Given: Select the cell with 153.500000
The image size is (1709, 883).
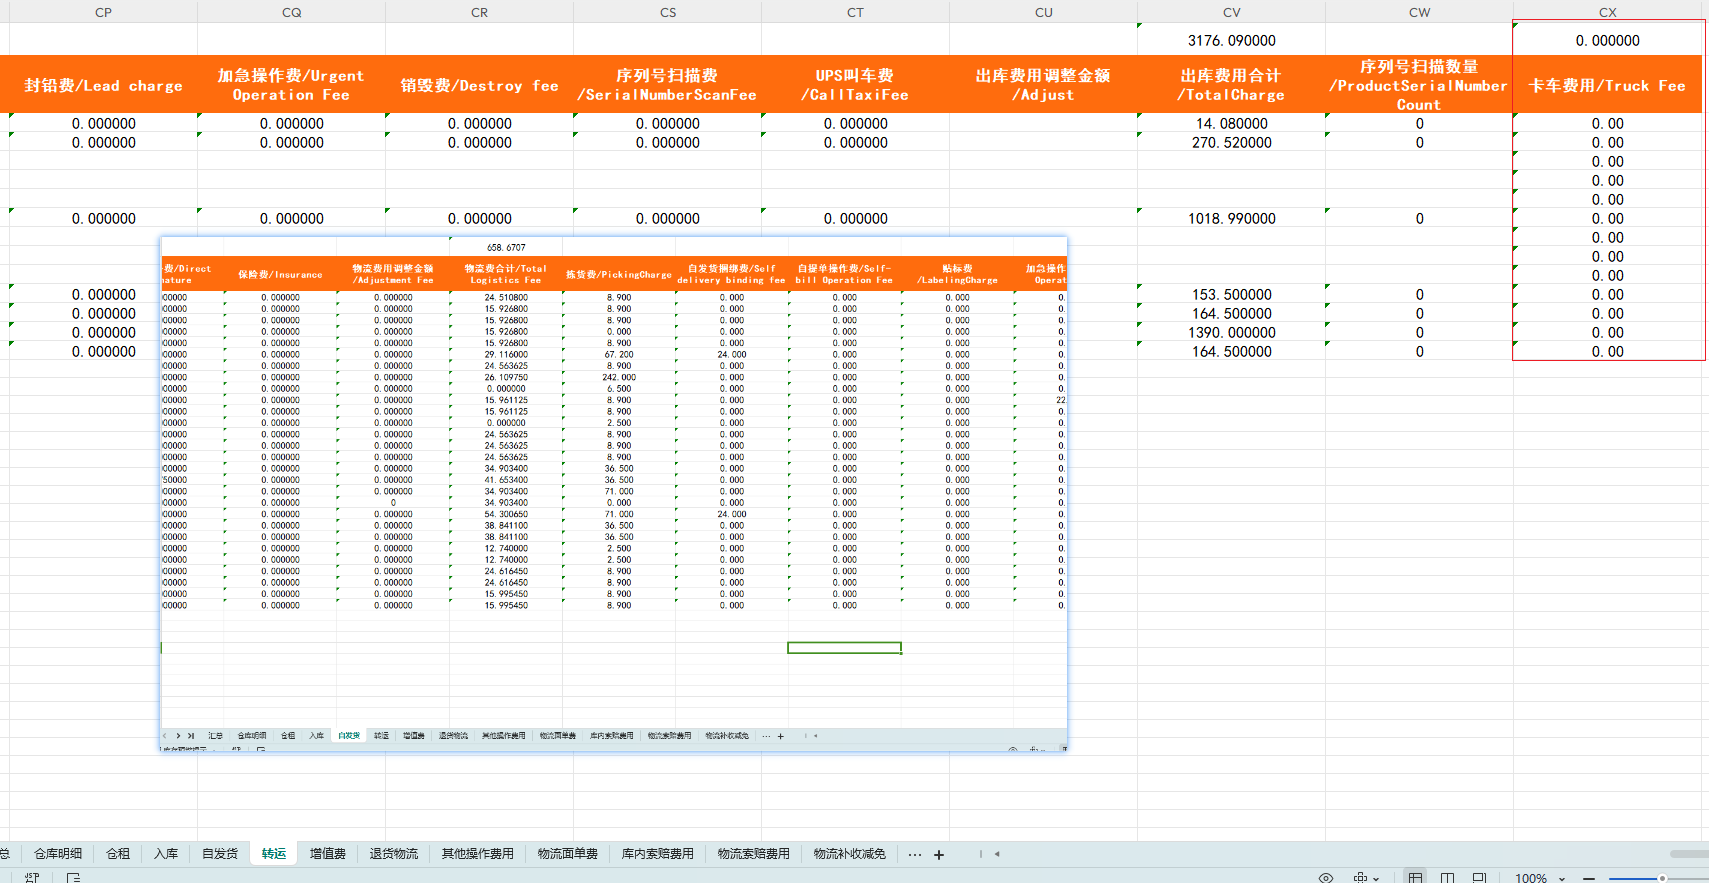Looking at the screenshot, I should [x=1231, y=294].
